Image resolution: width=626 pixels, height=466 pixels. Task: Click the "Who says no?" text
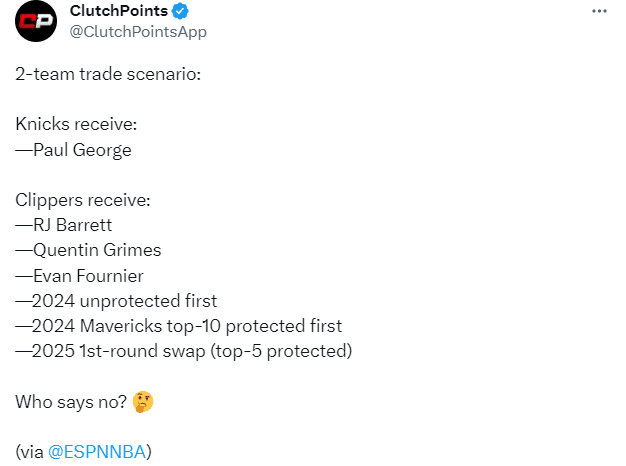[x=70, y=402]
